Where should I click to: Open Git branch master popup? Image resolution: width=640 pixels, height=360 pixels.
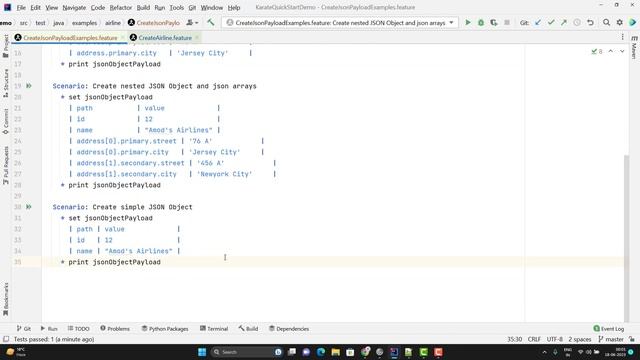pyautogui.click(x=611, y=339)
